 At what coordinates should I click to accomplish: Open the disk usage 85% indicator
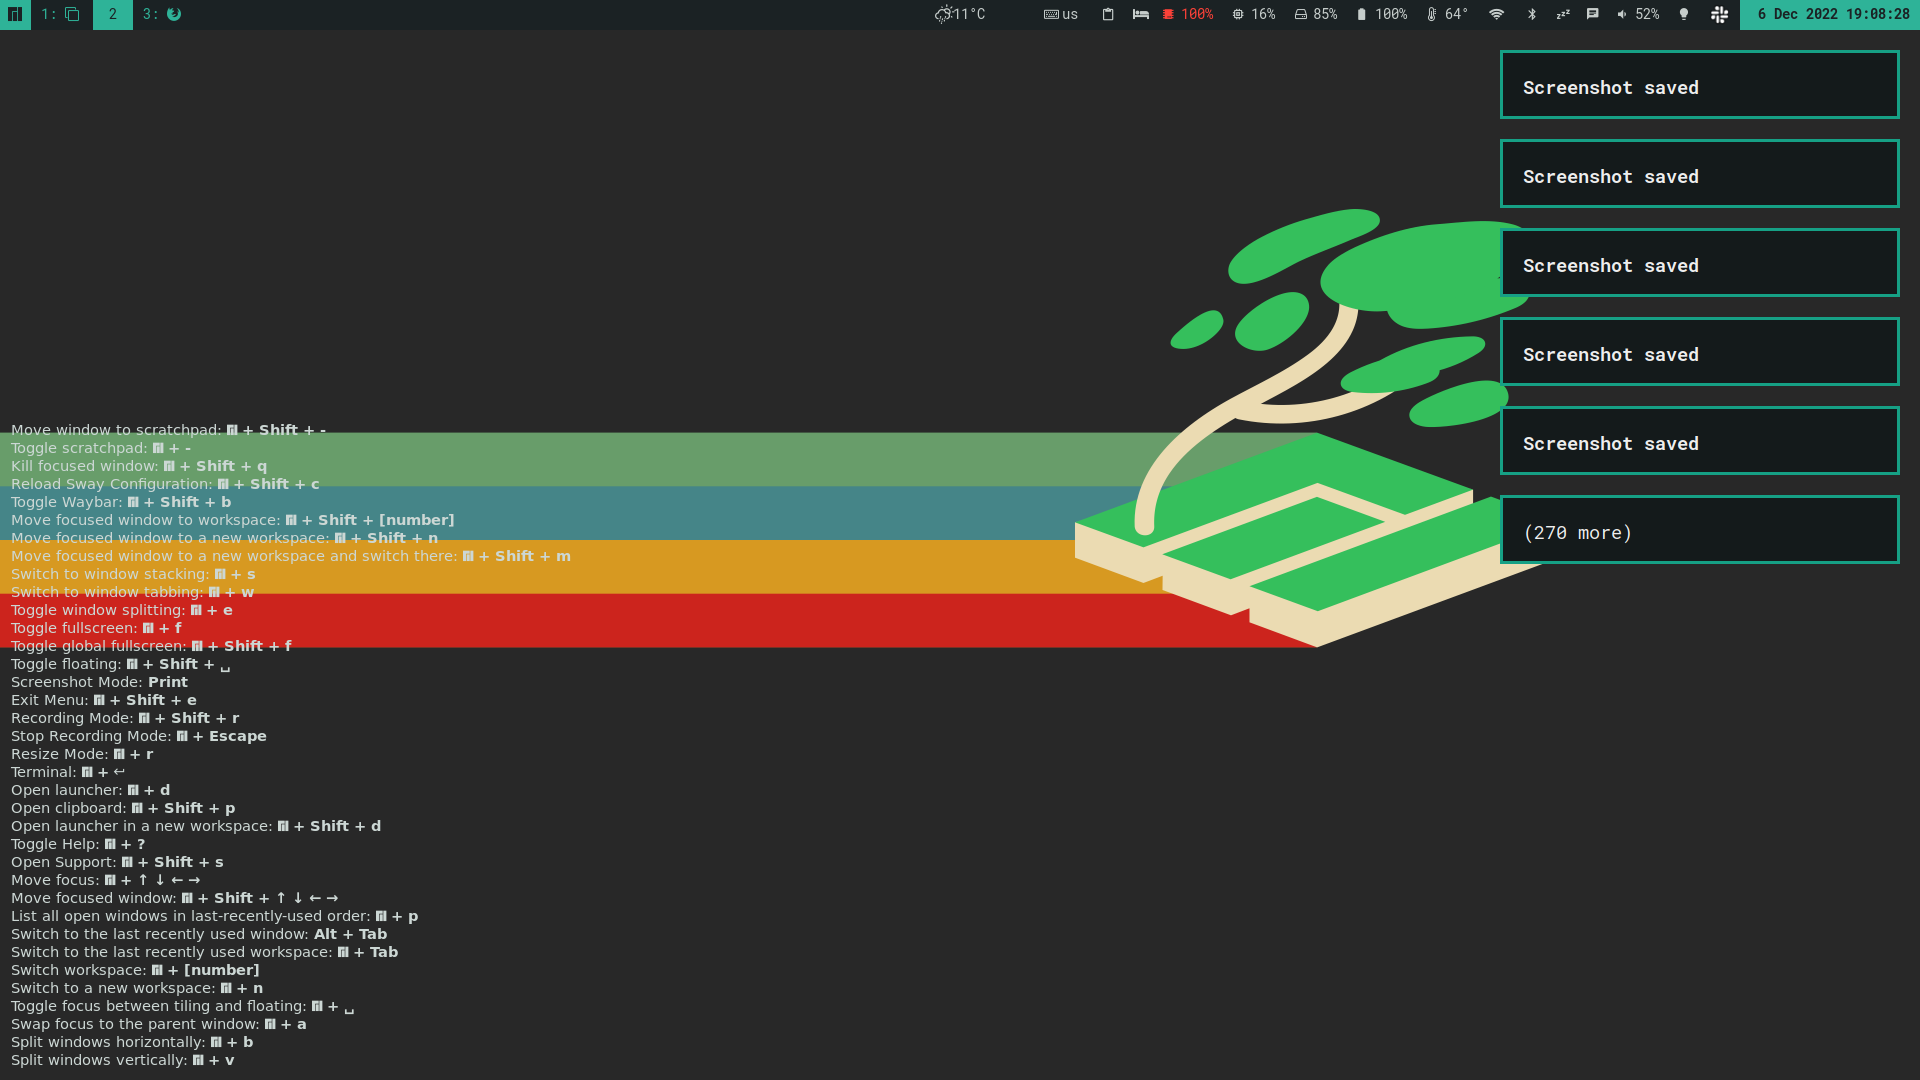tap(1316, 14)
